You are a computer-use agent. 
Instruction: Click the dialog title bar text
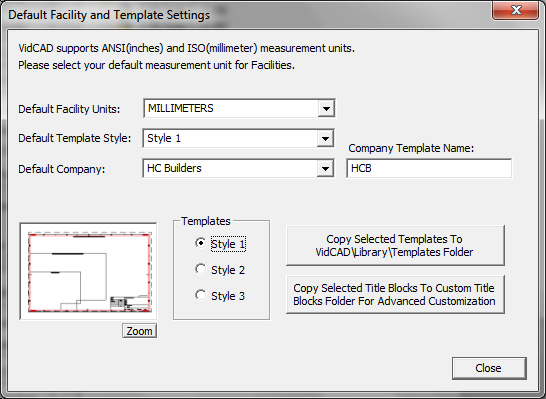click(x=109, y=15)
